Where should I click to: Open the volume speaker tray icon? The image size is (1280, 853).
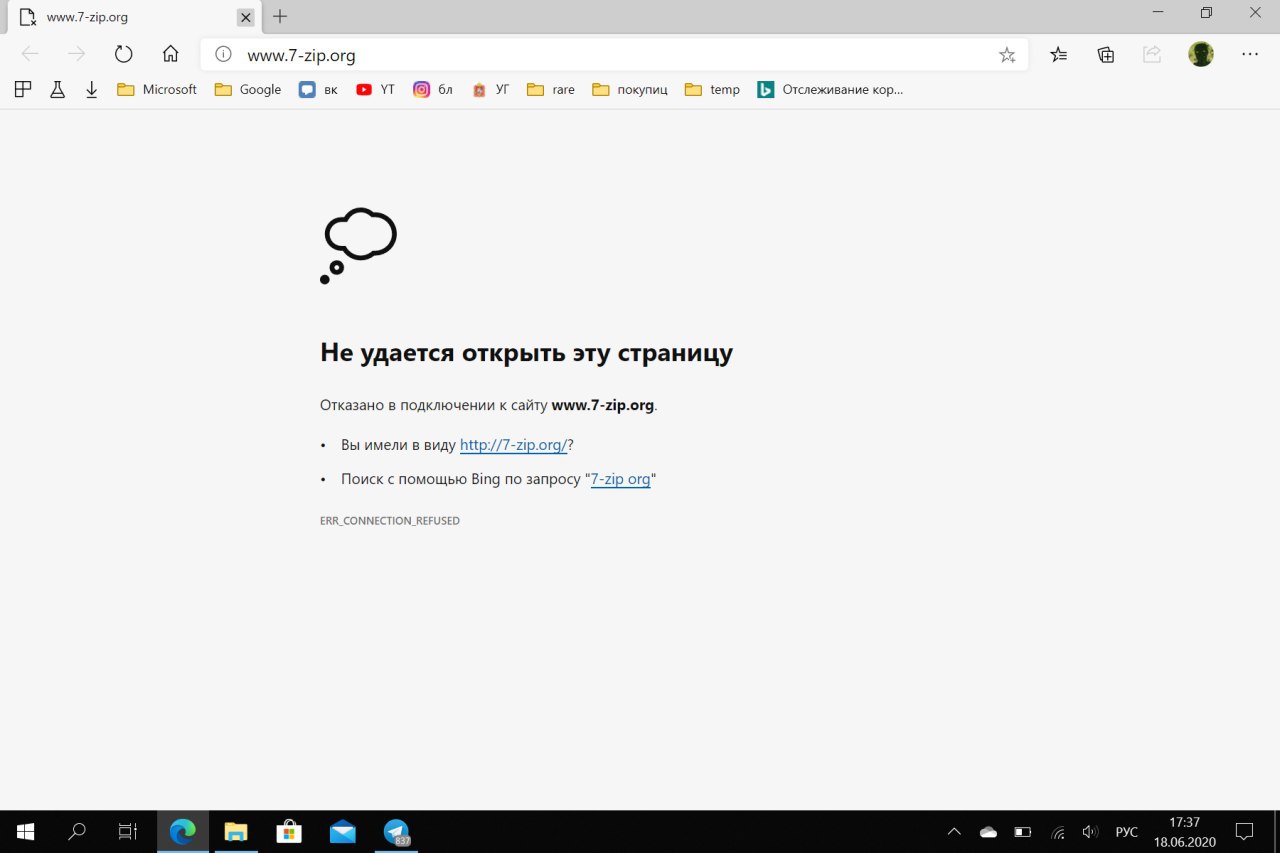[1091, 831]
